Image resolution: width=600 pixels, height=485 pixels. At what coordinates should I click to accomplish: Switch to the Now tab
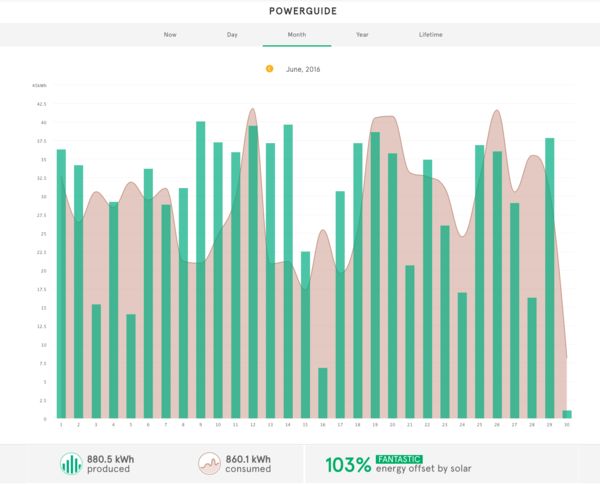click(x=170, y=35)
